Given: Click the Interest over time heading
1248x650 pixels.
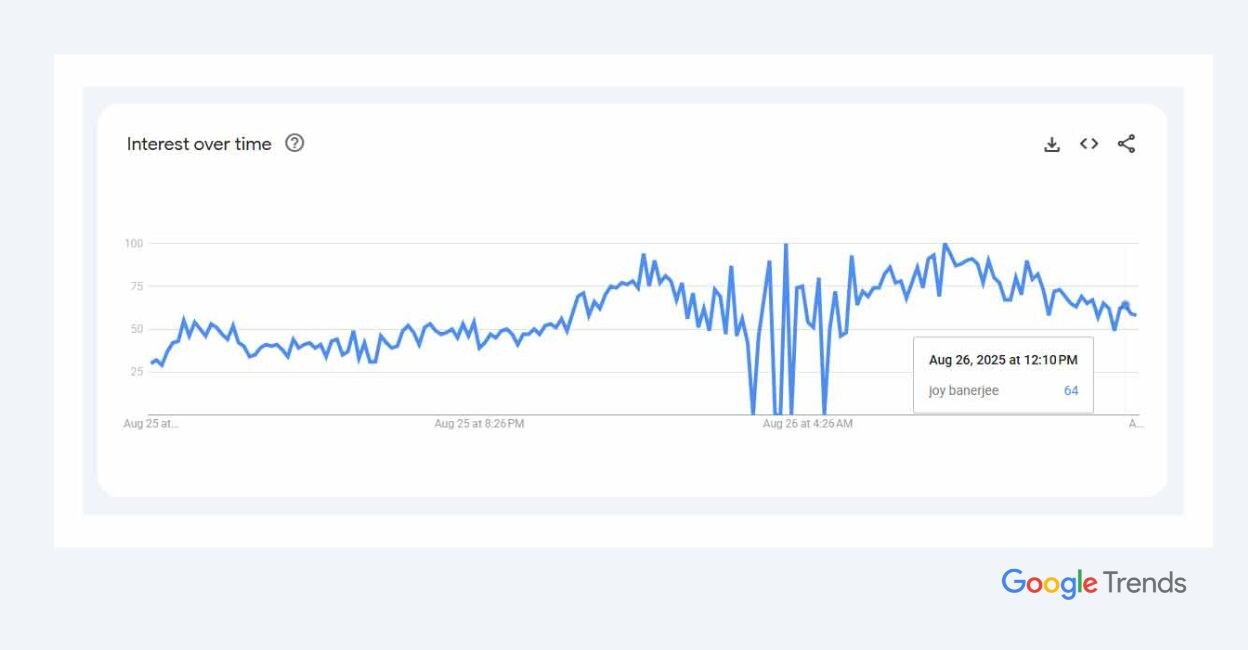Looking at the screenshot, I should point(199,144).
